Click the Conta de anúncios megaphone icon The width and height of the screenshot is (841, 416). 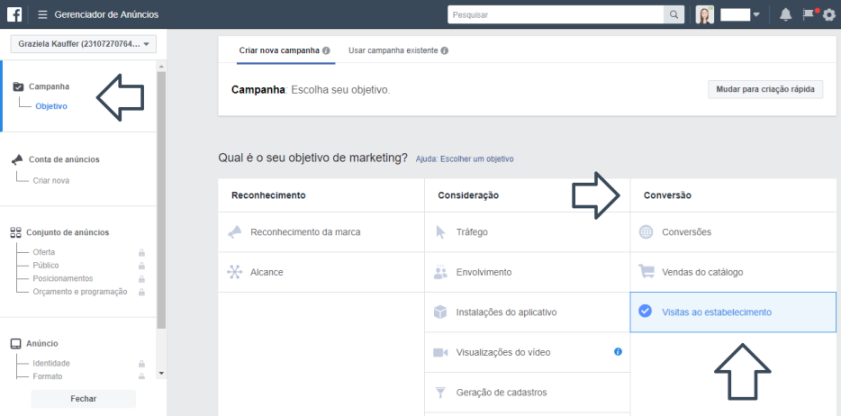coord(18,159)
